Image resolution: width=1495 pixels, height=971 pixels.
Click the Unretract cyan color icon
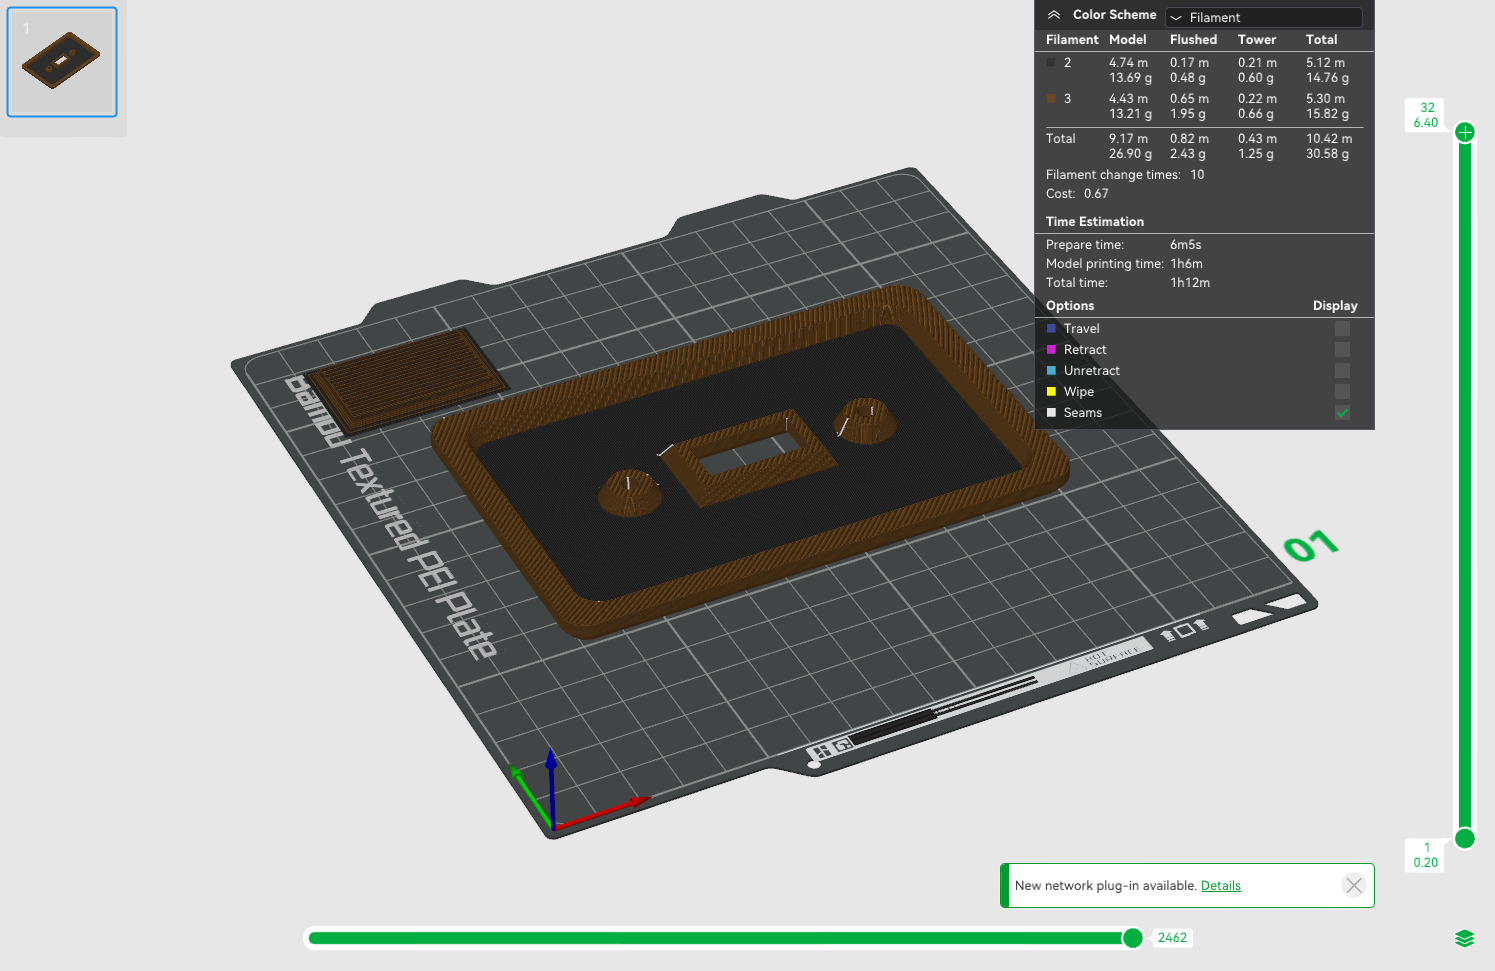pos(1051,371)
